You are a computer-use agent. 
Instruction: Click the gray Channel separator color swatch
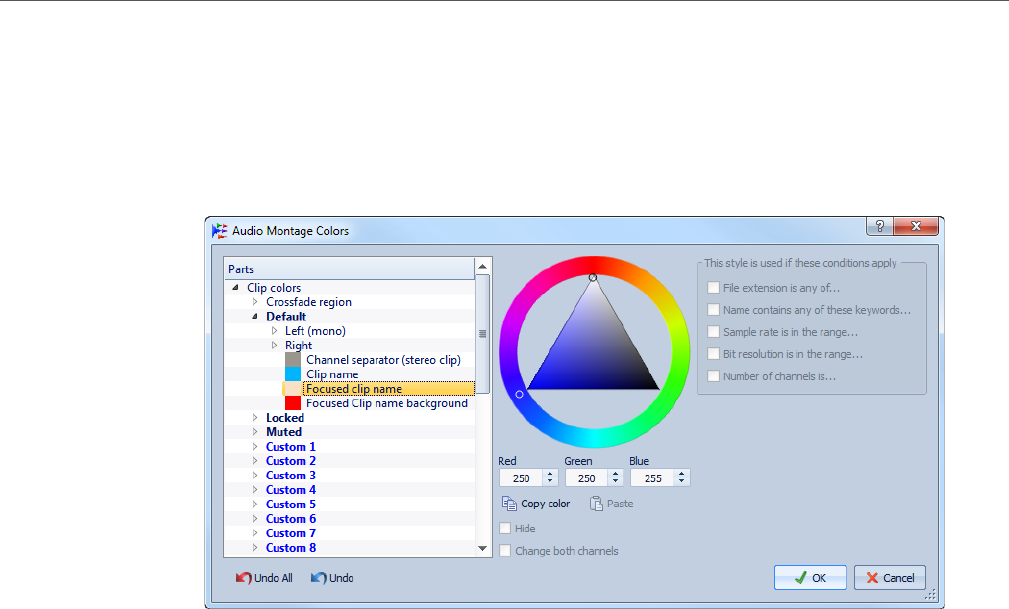[293, 360]
